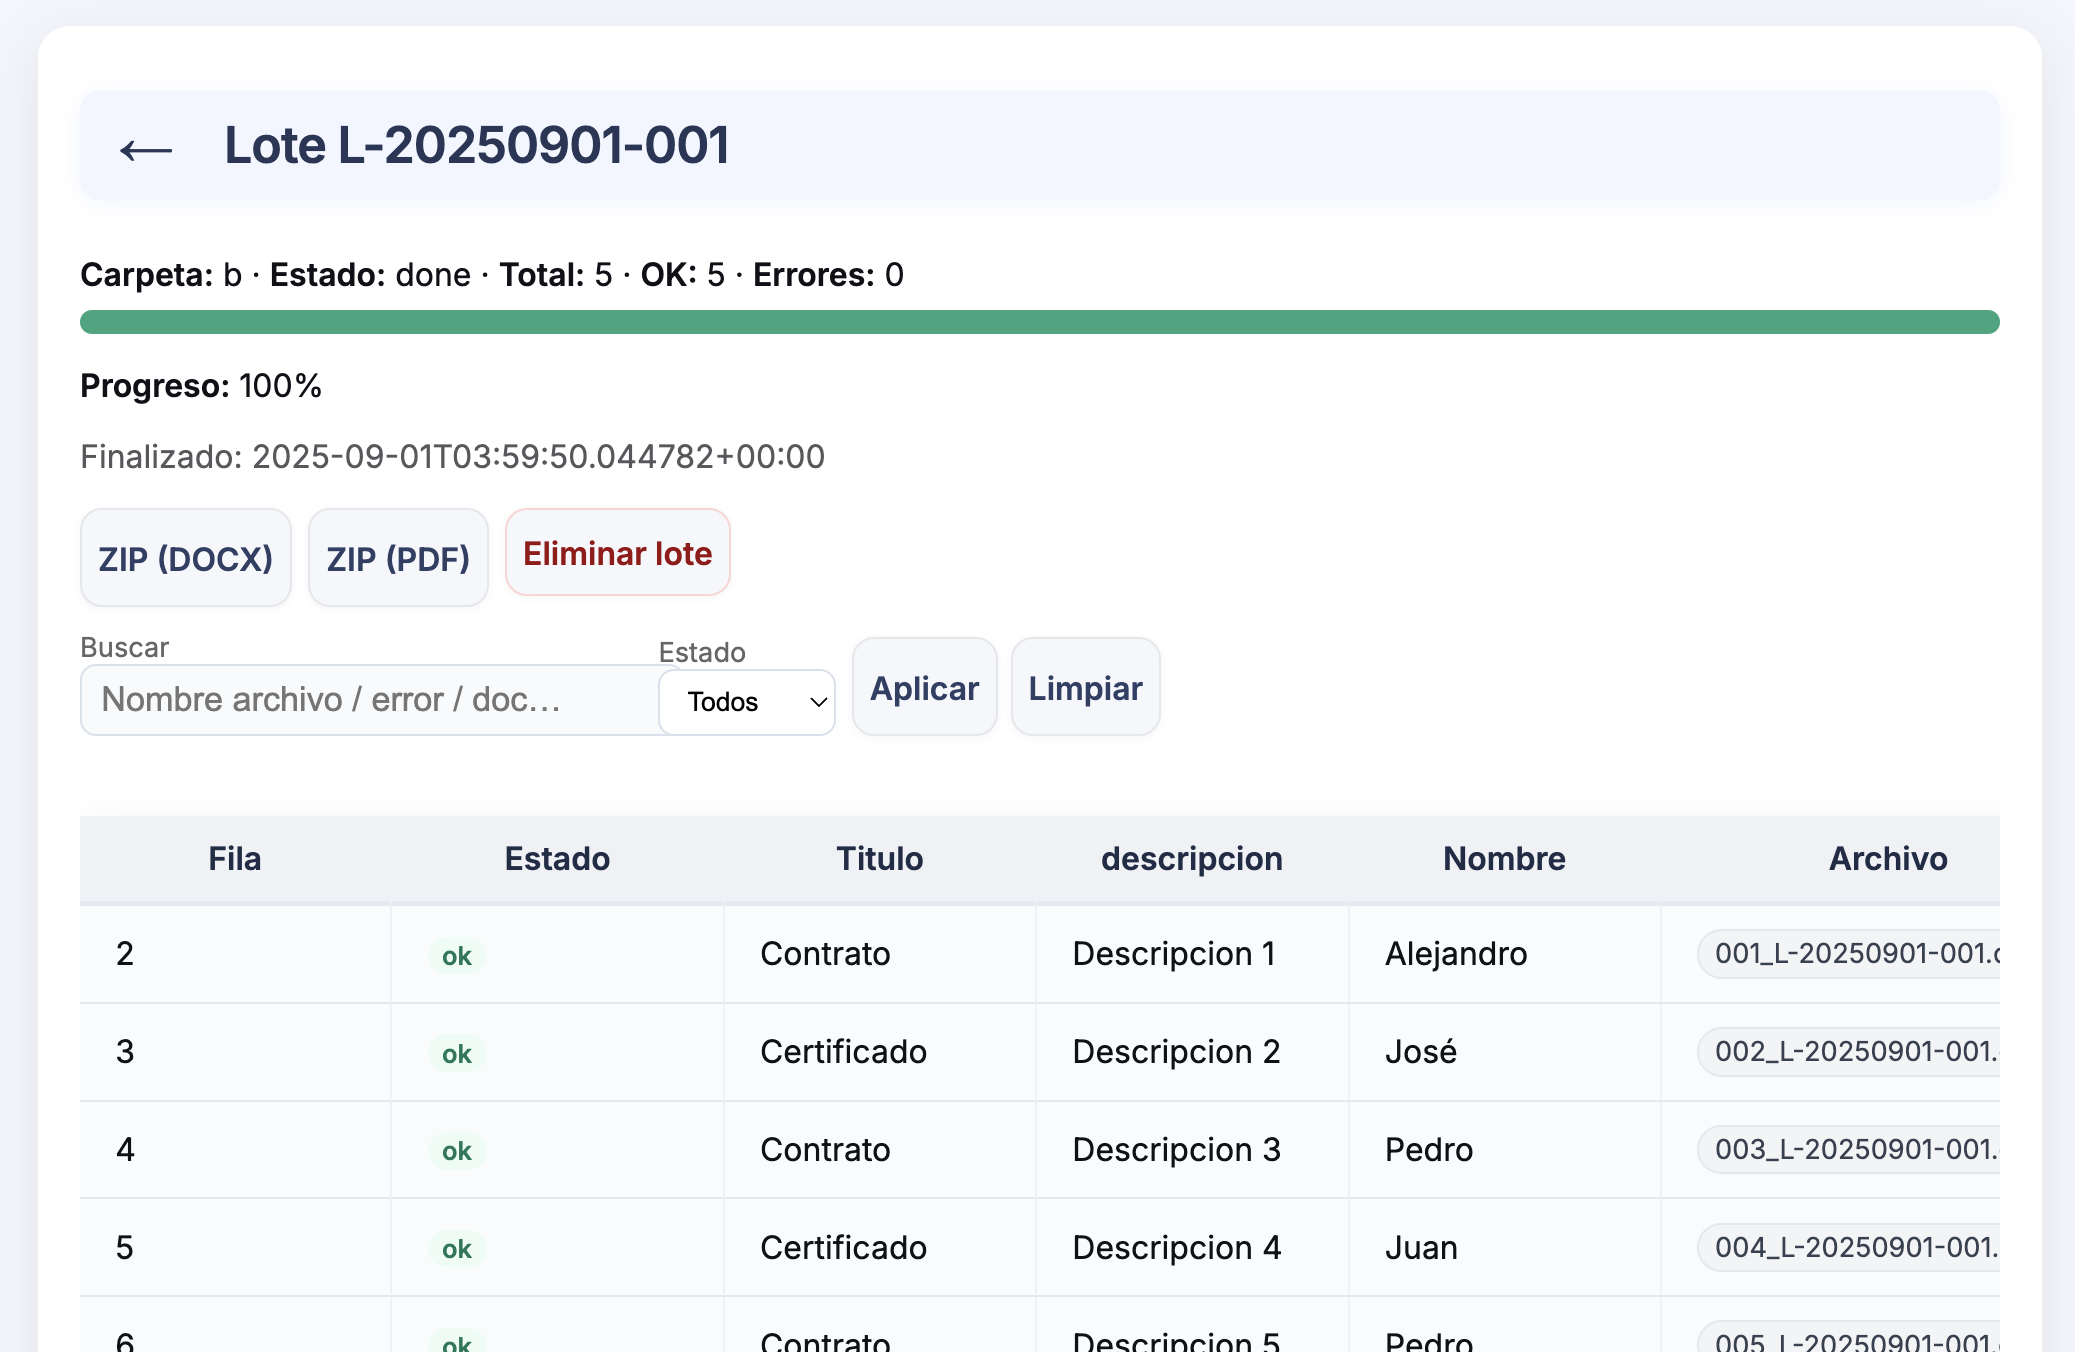
Task: Click the Lote L-20250901-001 heading
Action: click(x=477, y=146)
